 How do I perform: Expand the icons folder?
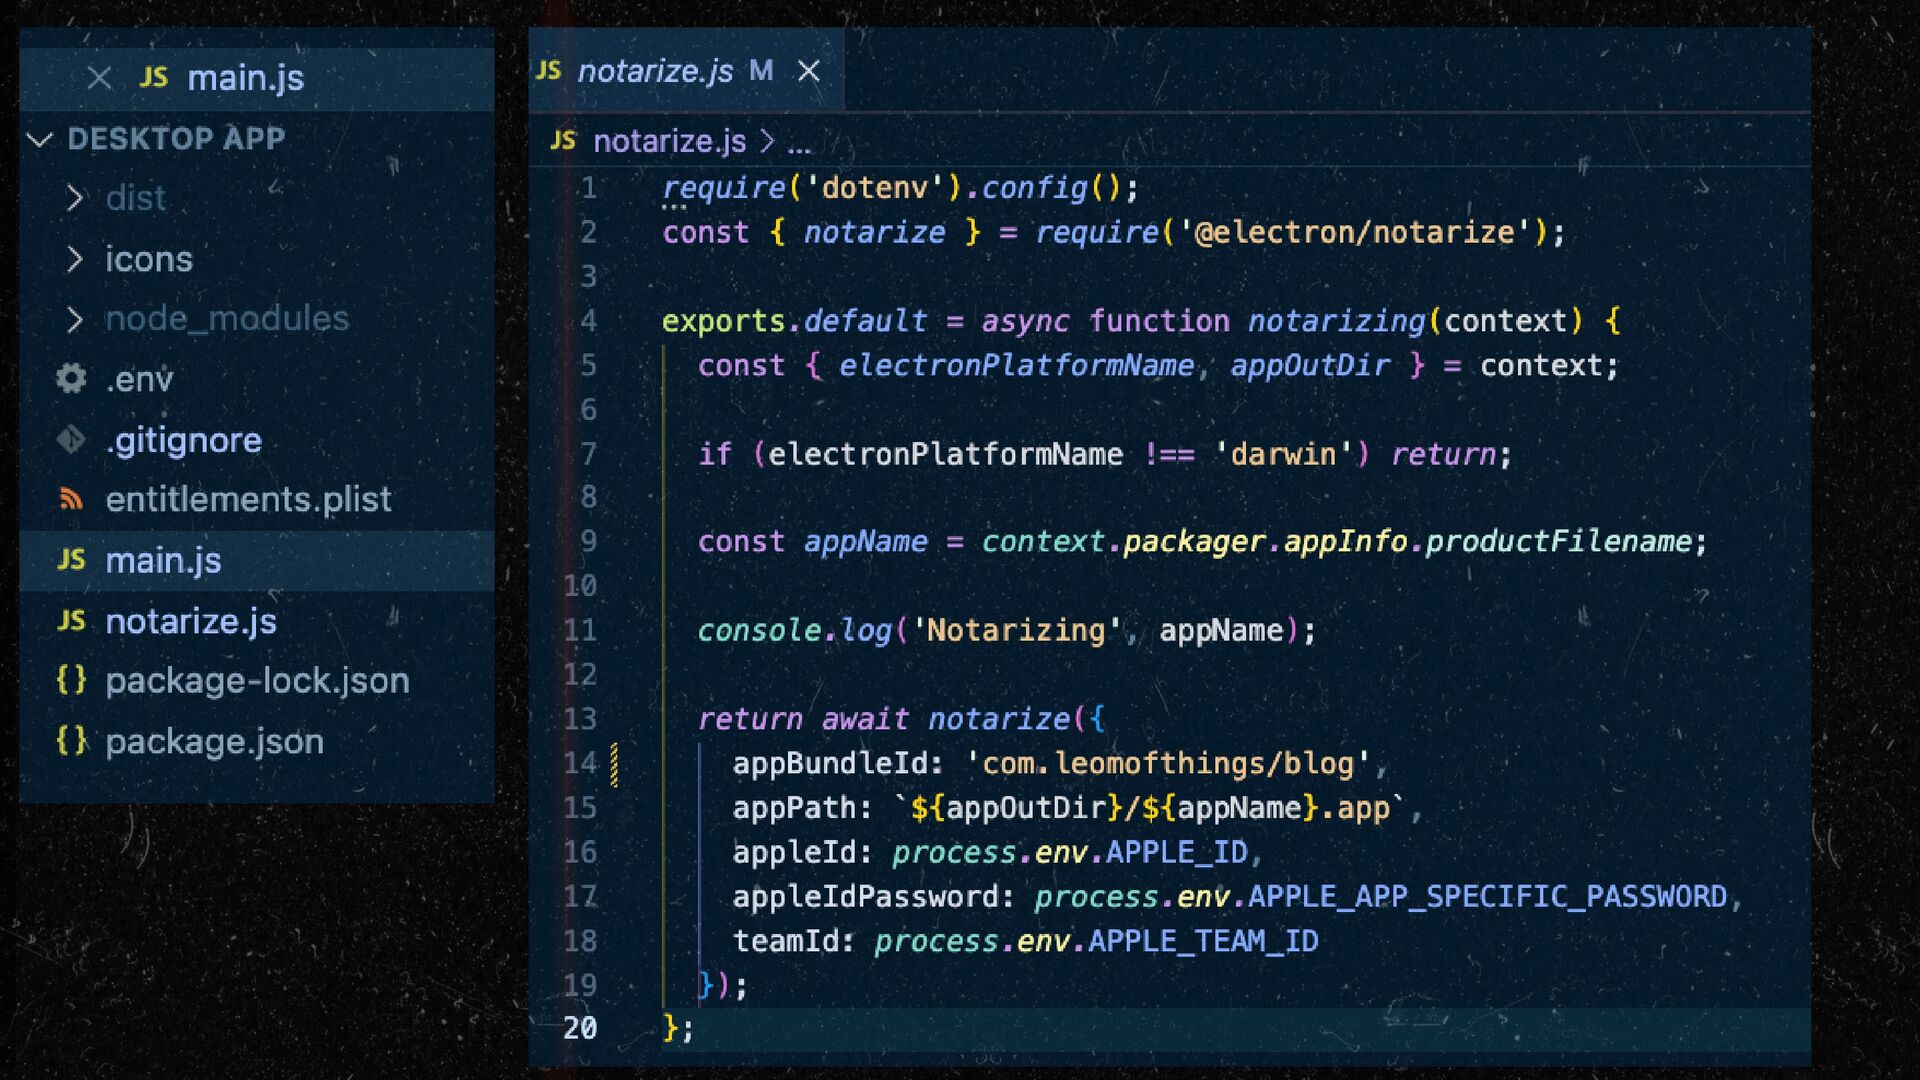click(x=74, y=259)
